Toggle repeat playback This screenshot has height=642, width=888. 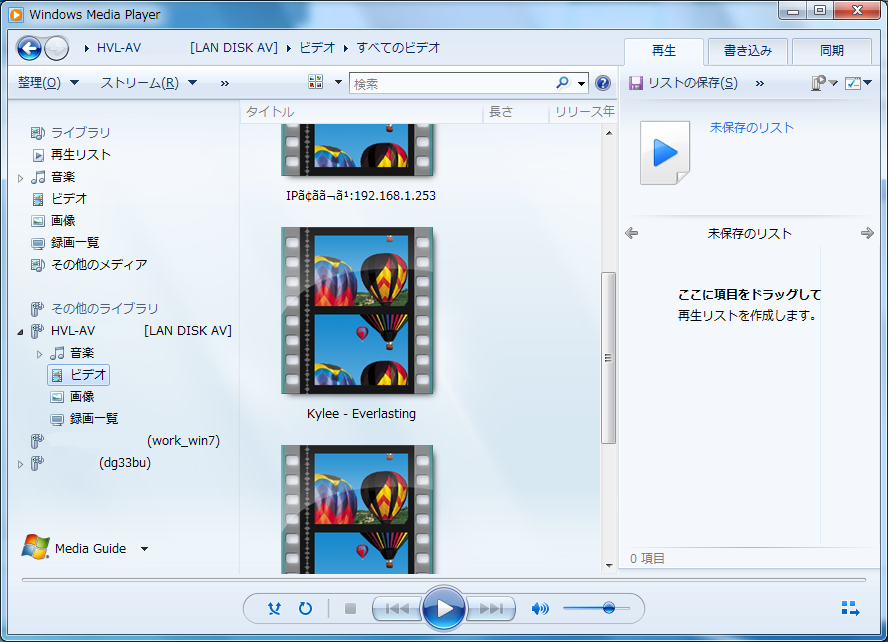[x=305, y=609]
